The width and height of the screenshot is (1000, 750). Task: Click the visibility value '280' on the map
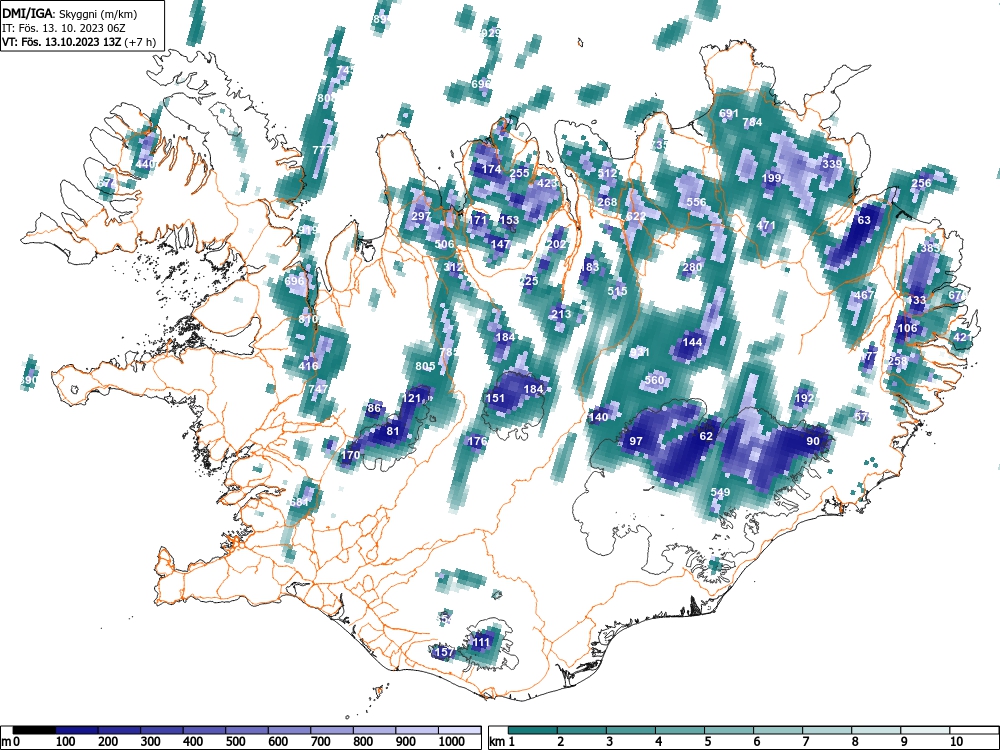click(x=693, y=267)
